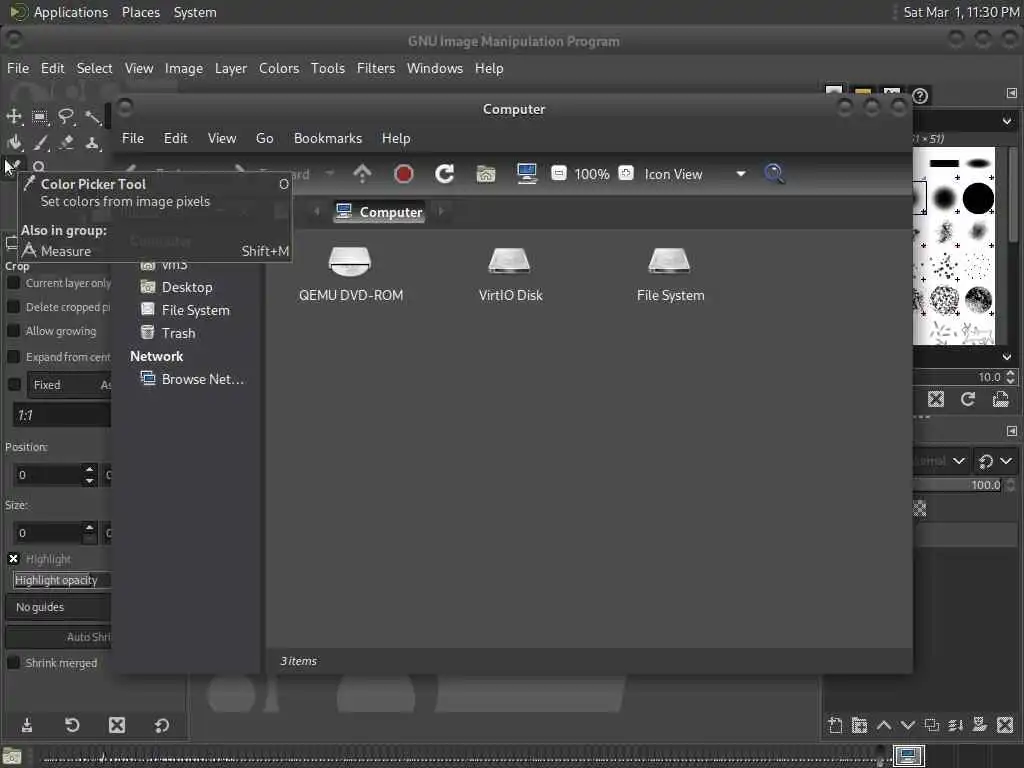The height and width of the screenshot is (768, 1024).
Task: Click the Refresh brushes icon
Action: [968, 399]
